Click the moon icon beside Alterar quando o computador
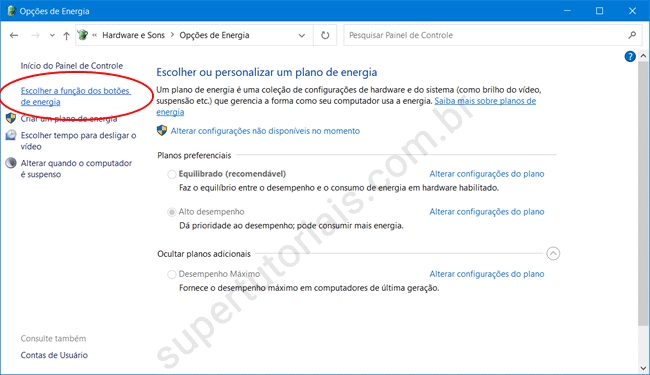Screen dimensions: 650x375 coord(11,163)
